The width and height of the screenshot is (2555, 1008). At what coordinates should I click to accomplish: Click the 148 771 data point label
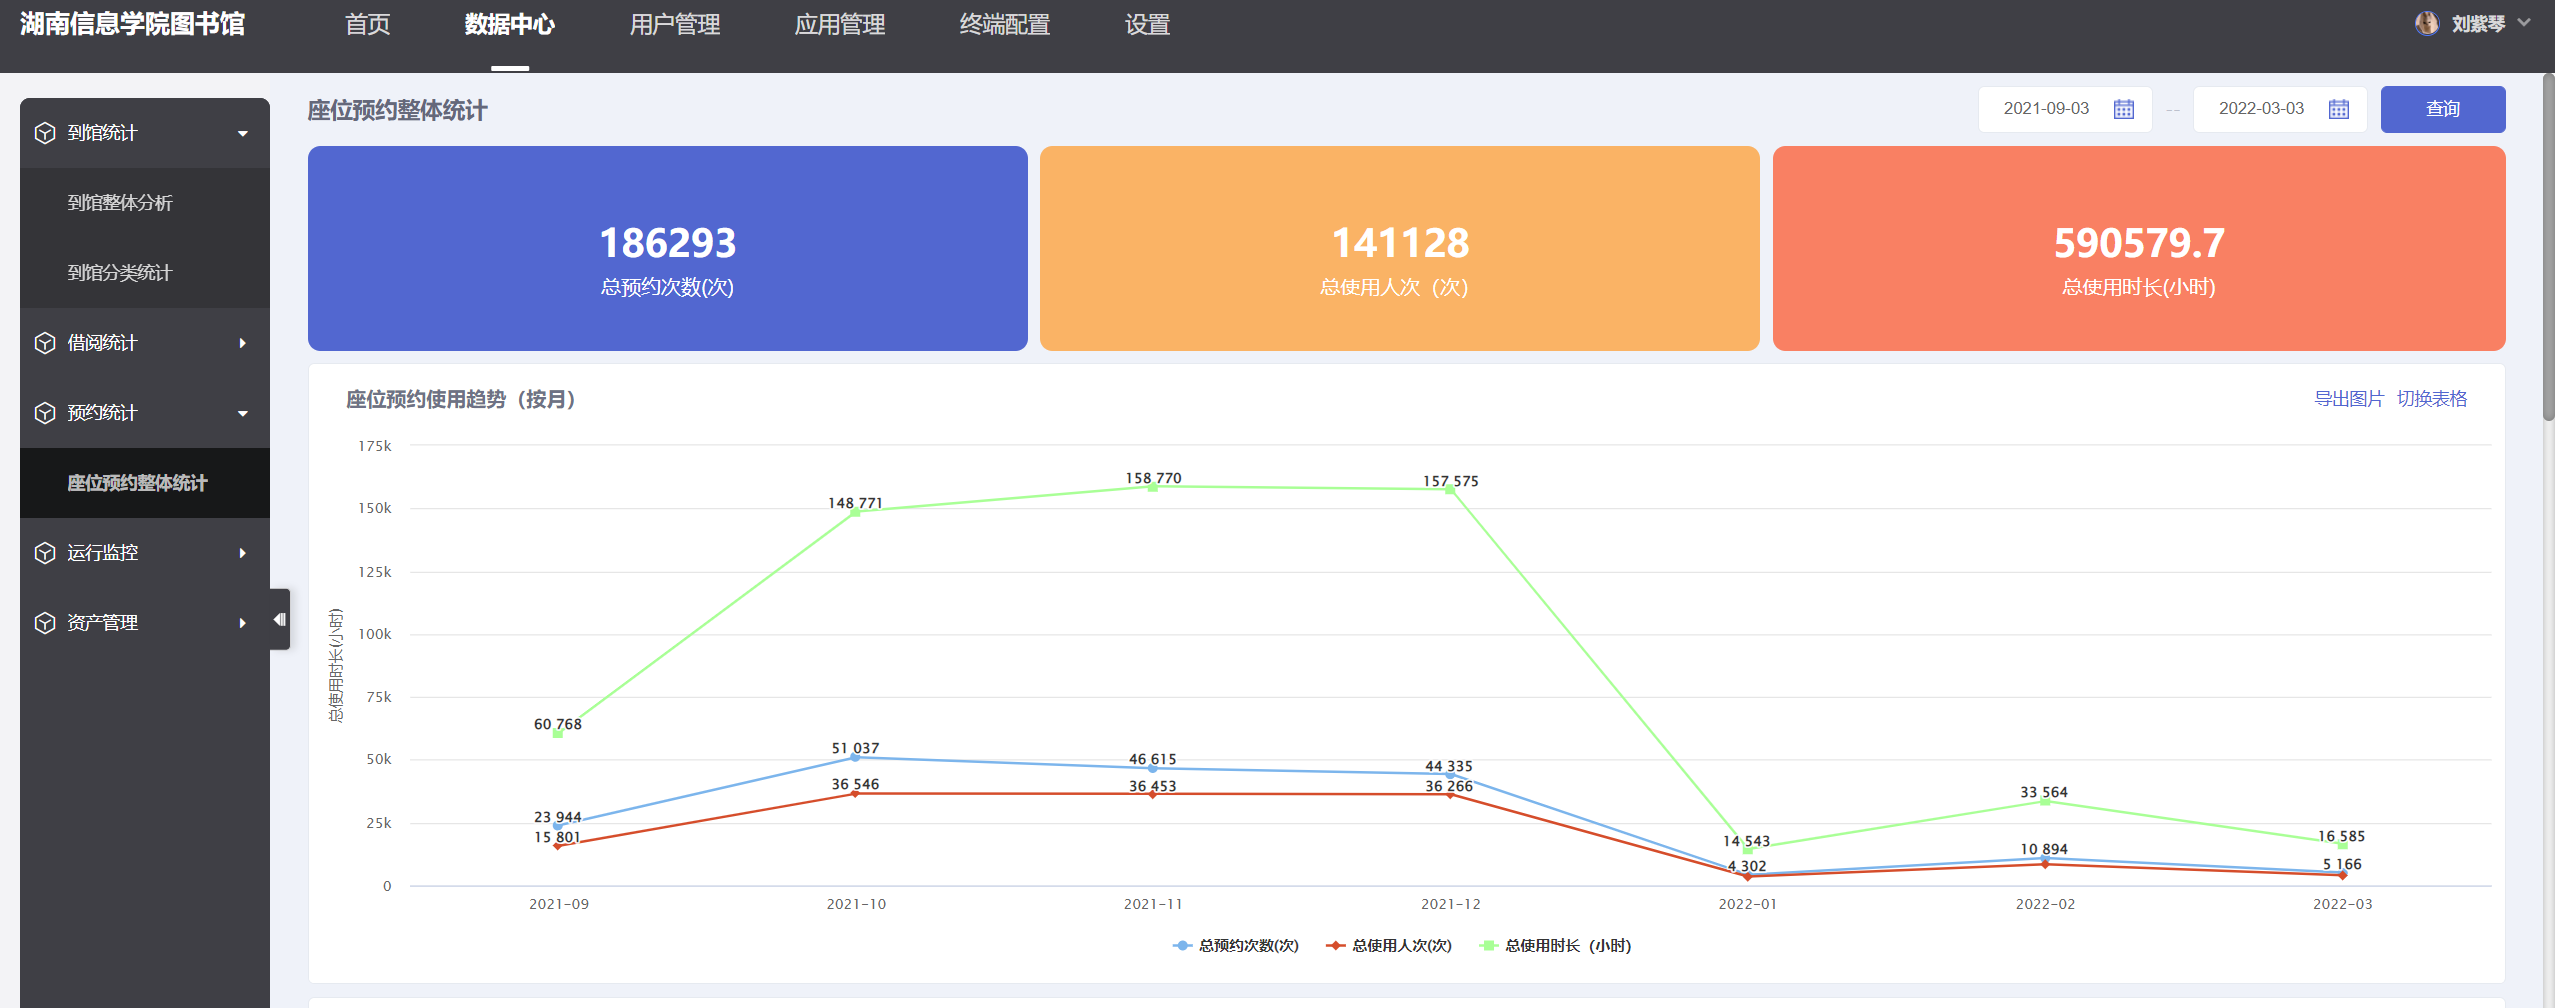[x=855, y=503]
